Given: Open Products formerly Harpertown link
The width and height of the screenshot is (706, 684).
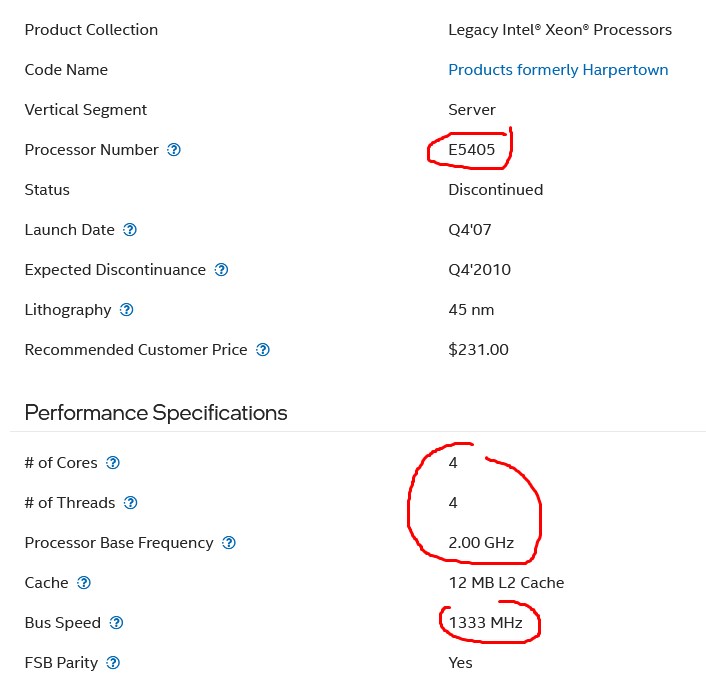Looking at the screenshot, I should click(x=558, y=70).
